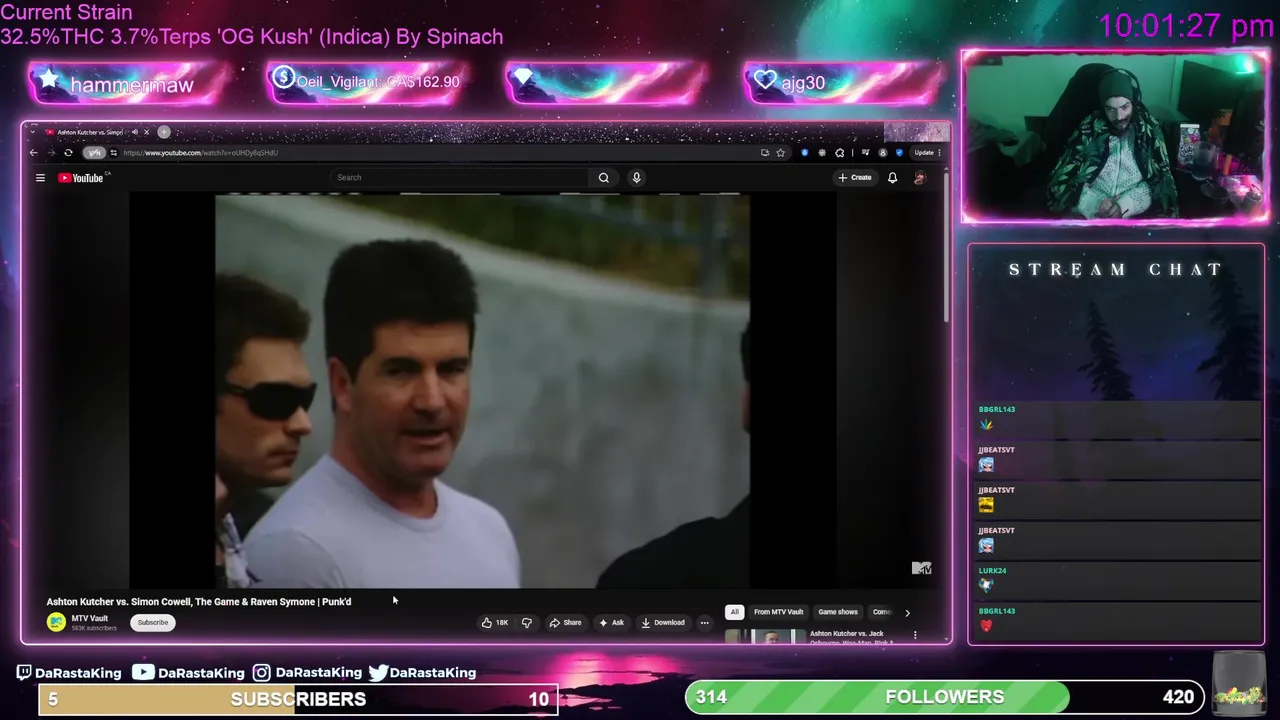
Task: Open a new browser tab
Action: tap(164, 132)
